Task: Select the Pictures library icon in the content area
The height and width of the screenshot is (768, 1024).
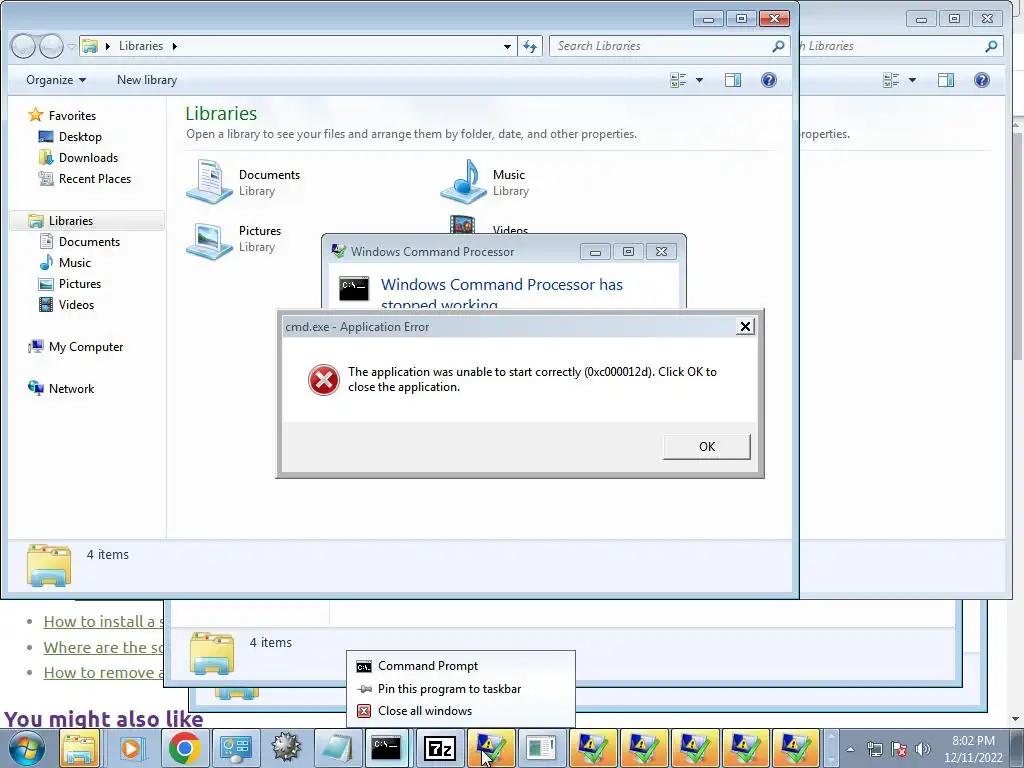Action: [x=209, y=240]
